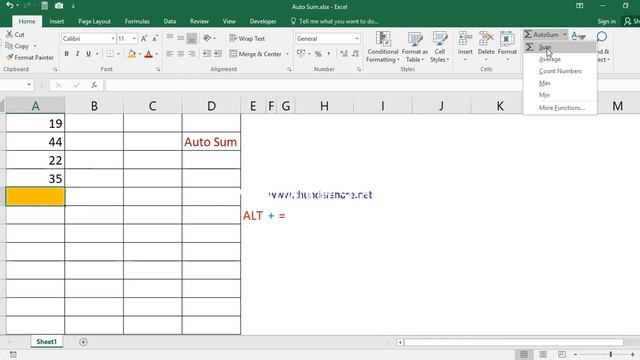Click Decrease Indent icon

point(207,54)
